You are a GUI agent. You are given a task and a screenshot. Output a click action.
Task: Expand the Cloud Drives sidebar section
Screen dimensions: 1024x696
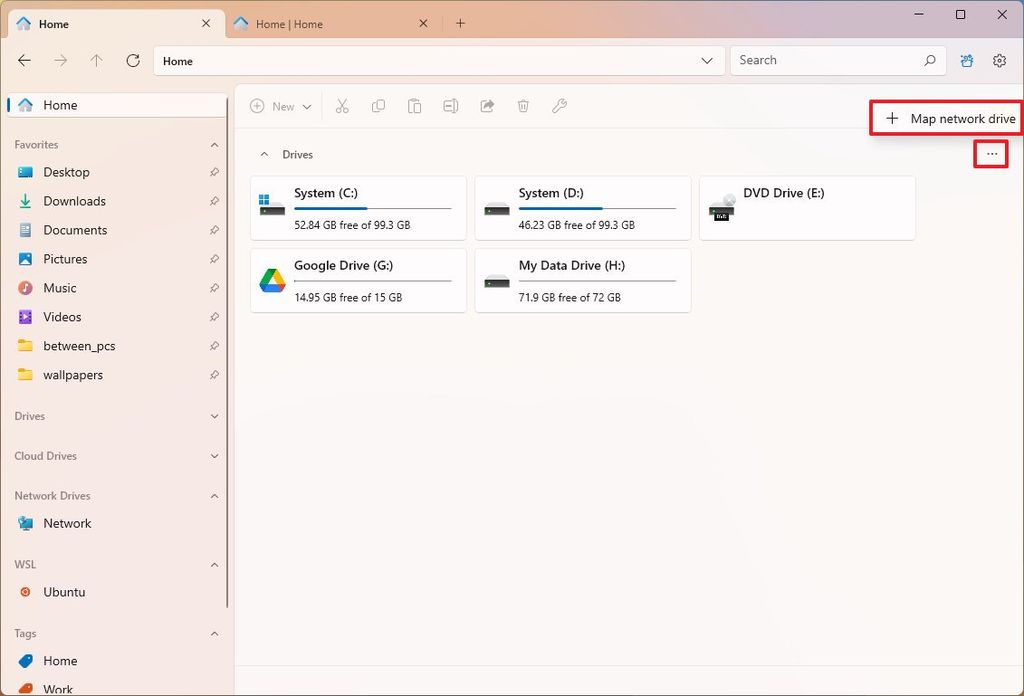tap(214, 456)
